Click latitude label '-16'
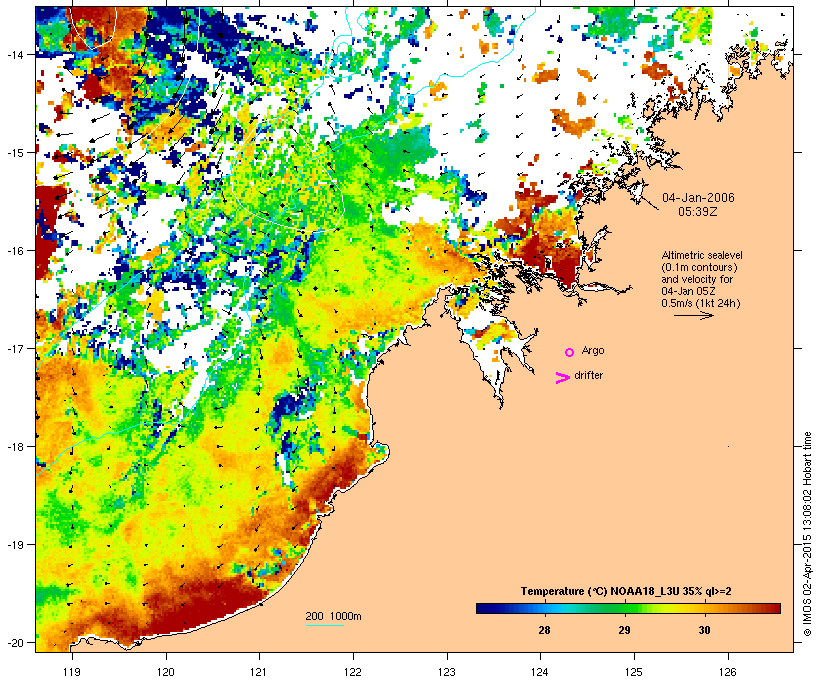 click(14, 250)
